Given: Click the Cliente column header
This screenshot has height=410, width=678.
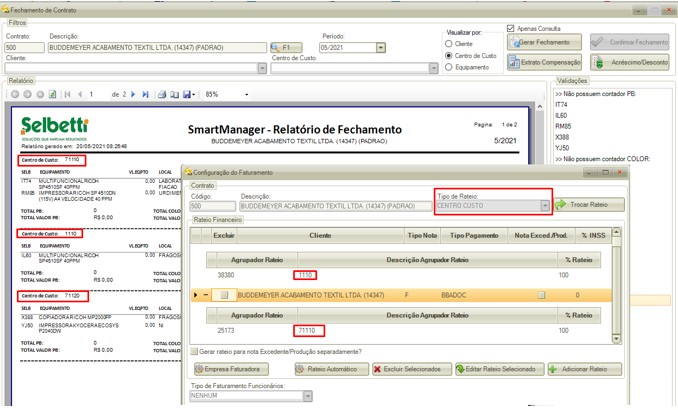Looking at the screenshot, I should click(320, 235).
